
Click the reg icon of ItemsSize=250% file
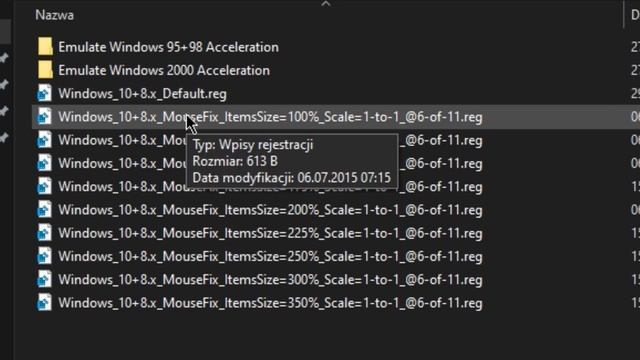44,256
